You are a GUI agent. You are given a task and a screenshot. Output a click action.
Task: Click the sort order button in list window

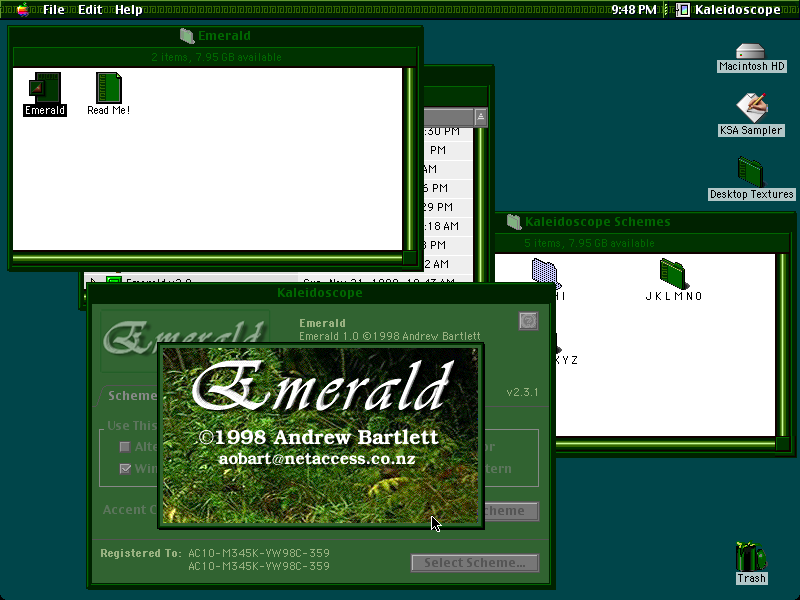click(x=481, y=117)
